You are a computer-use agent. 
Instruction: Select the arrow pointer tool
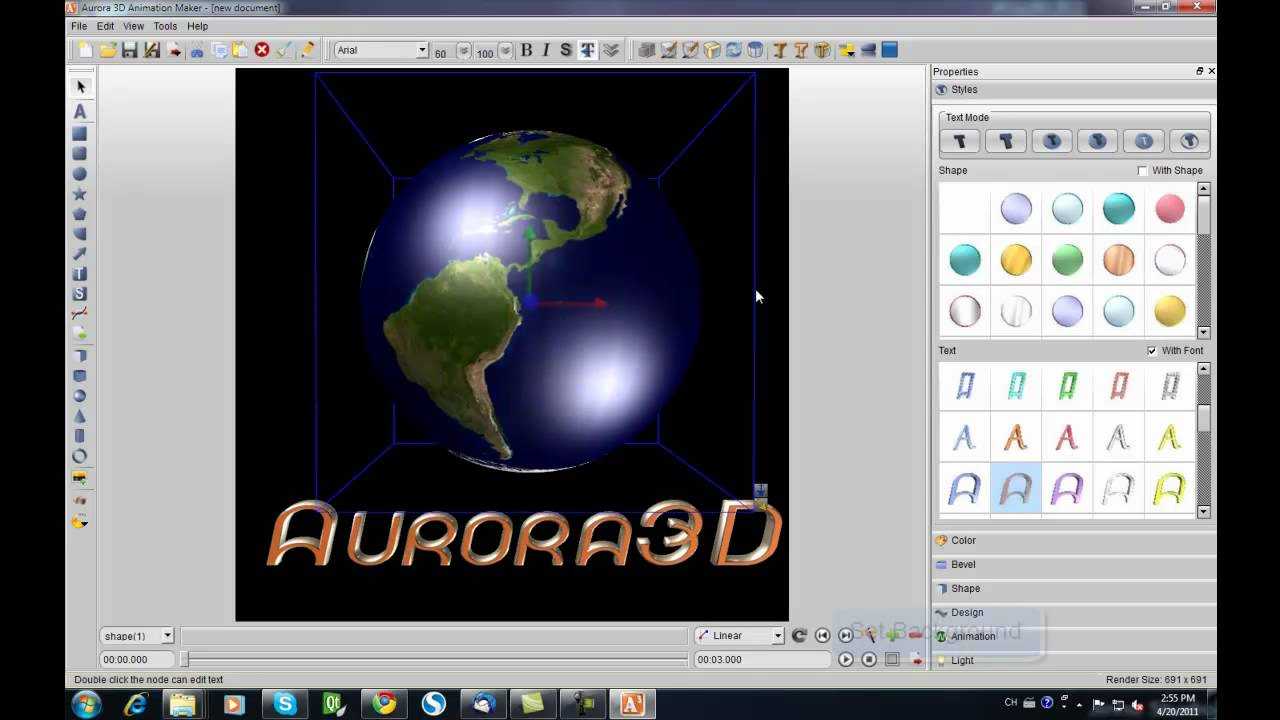[80, 87]
